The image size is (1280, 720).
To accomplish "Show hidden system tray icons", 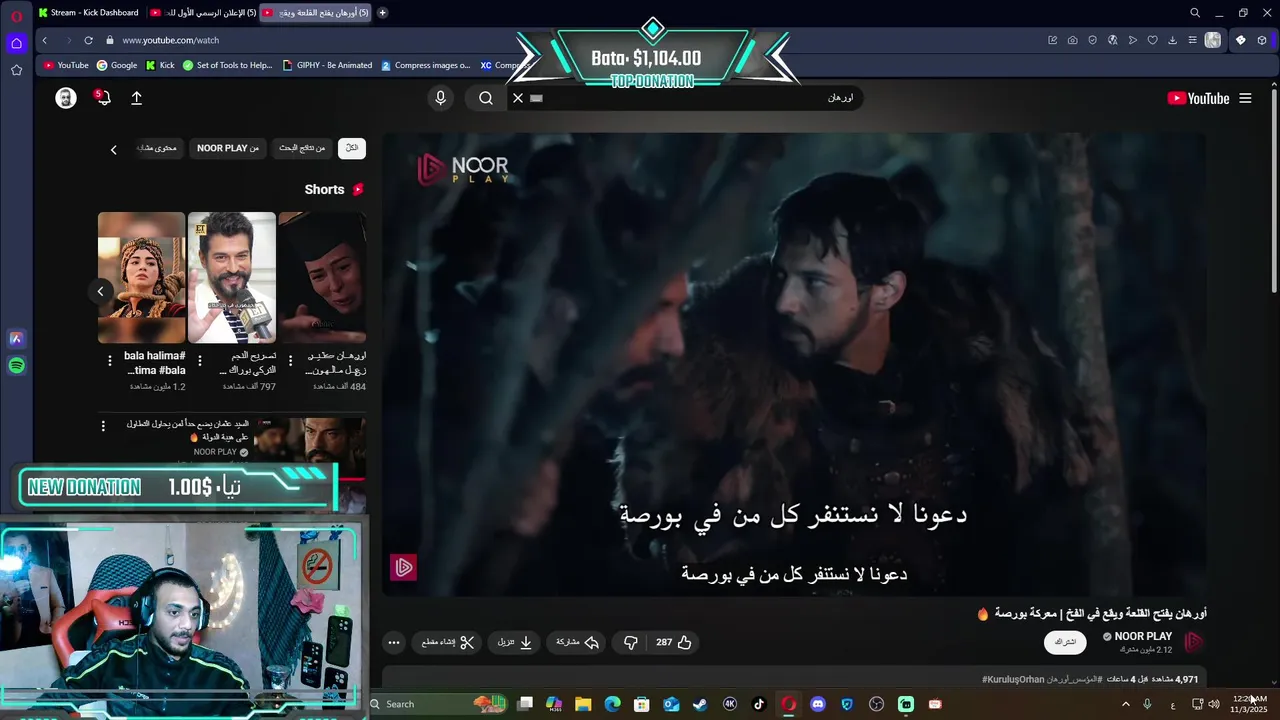I will point(1126,704).
